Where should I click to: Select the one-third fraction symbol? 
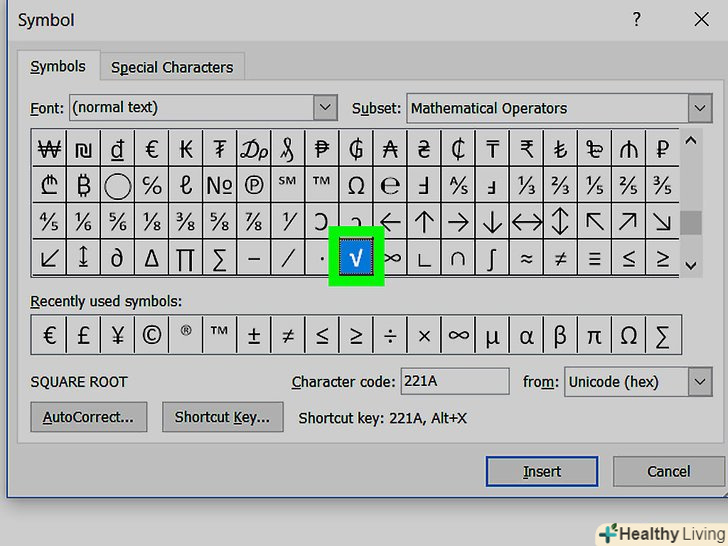coord(526,184)
